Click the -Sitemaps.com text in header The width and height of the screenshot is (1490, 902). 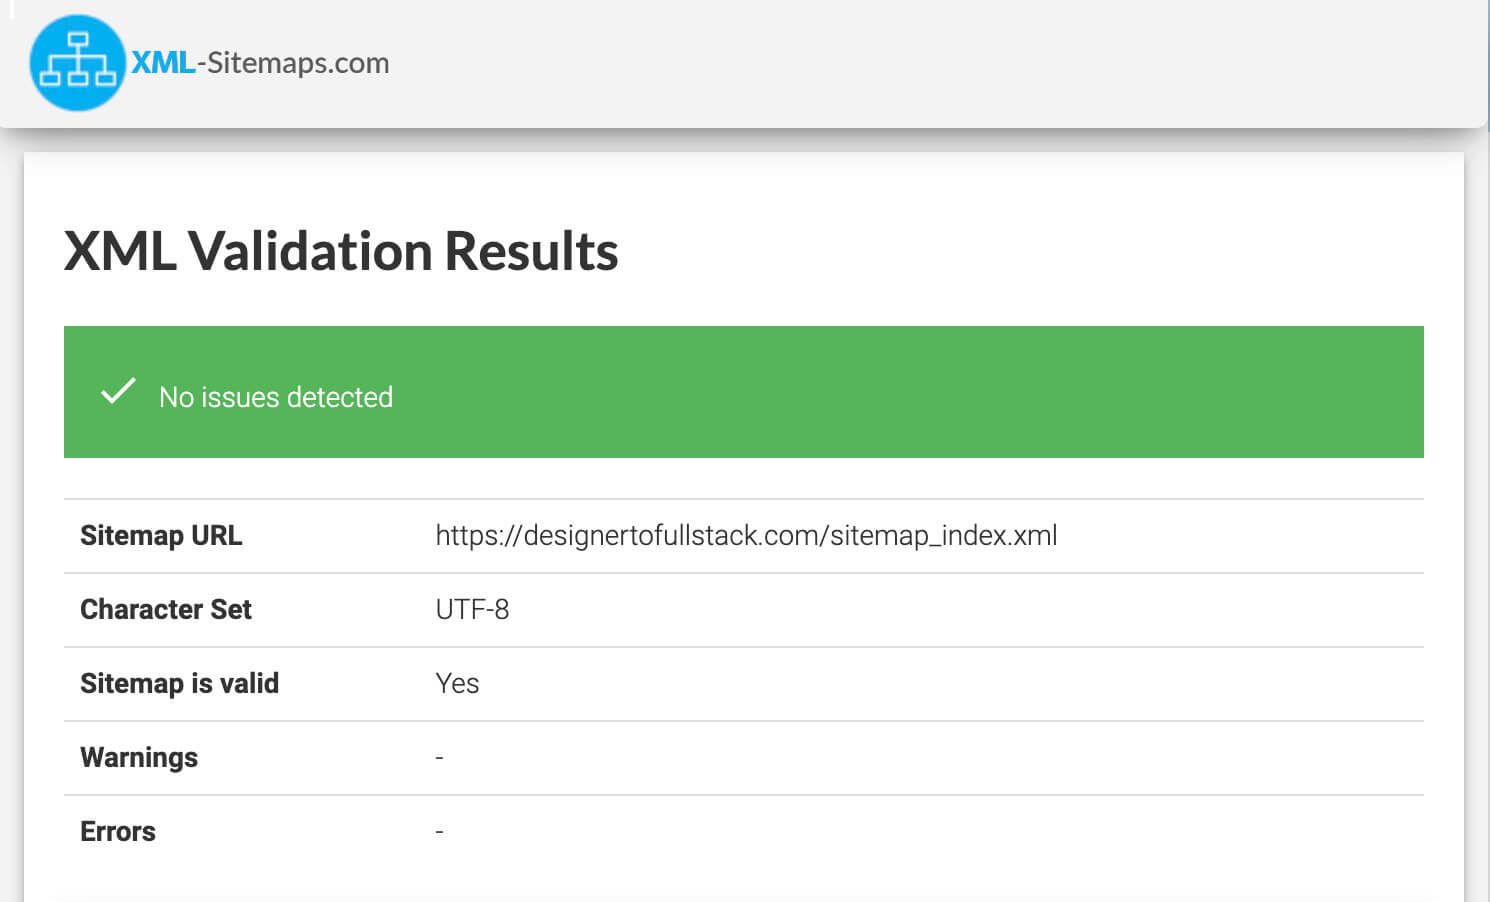coord(293,63)
